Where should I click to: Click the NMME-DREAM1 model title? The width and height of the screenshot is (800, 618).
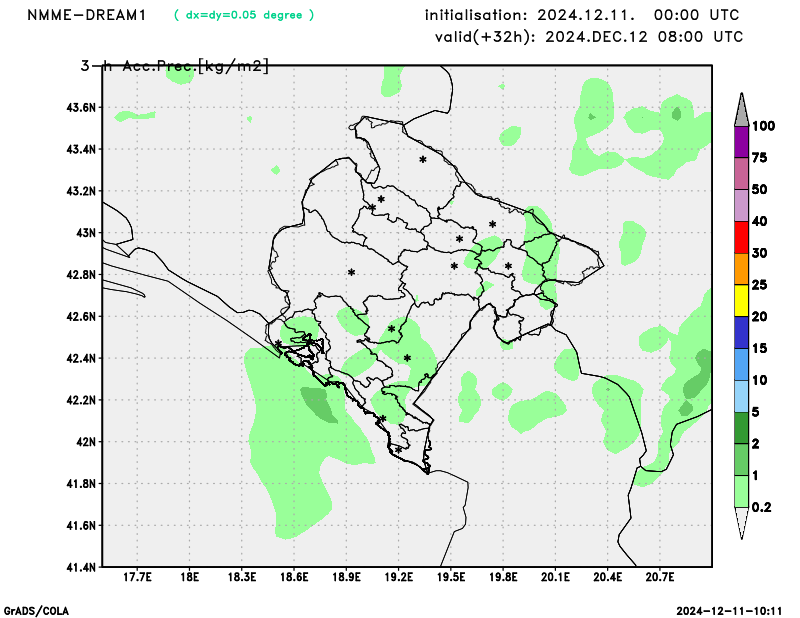pyautogui.click(x=86, y=15)
